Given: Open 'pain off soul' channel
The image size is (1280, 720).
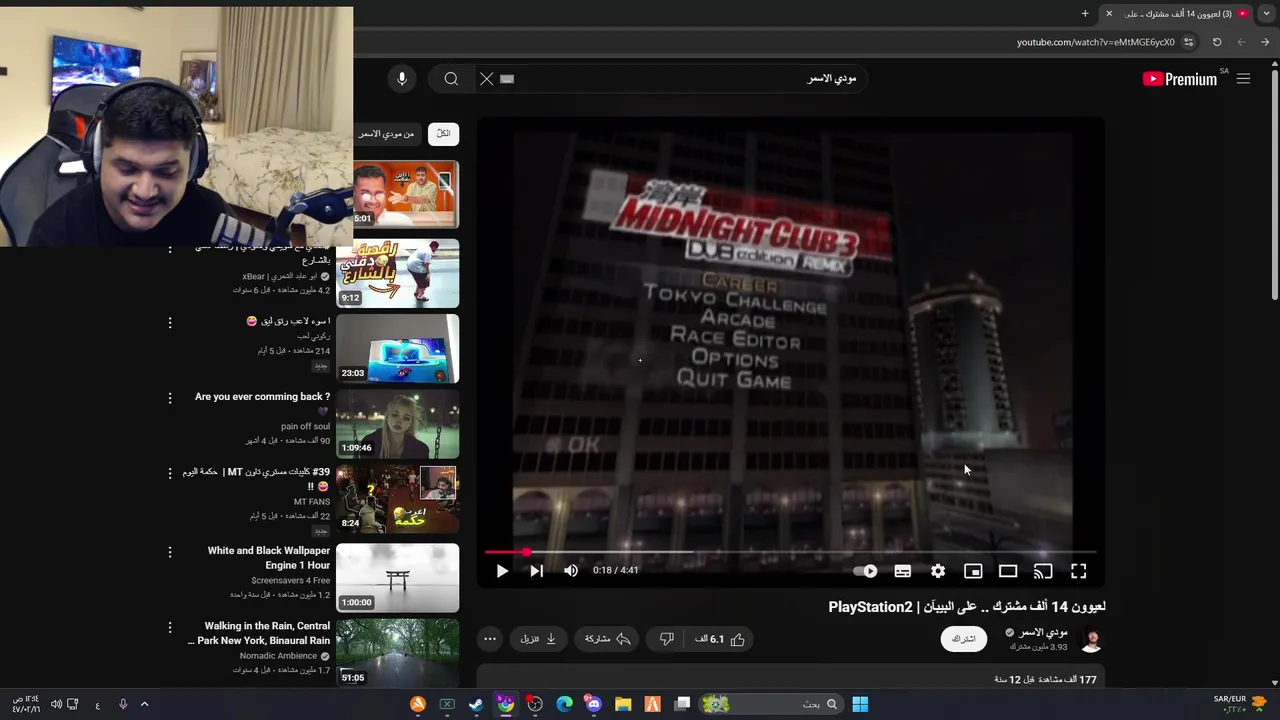Looking at the screenshot, I should (x=305, y=426).
